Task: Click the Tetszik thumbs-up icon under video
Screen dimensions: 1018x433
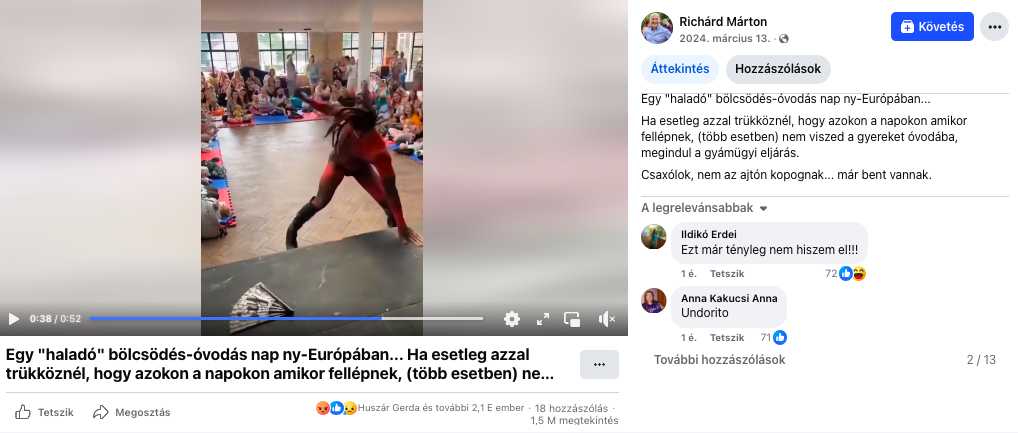Action: tap(23, 412)
